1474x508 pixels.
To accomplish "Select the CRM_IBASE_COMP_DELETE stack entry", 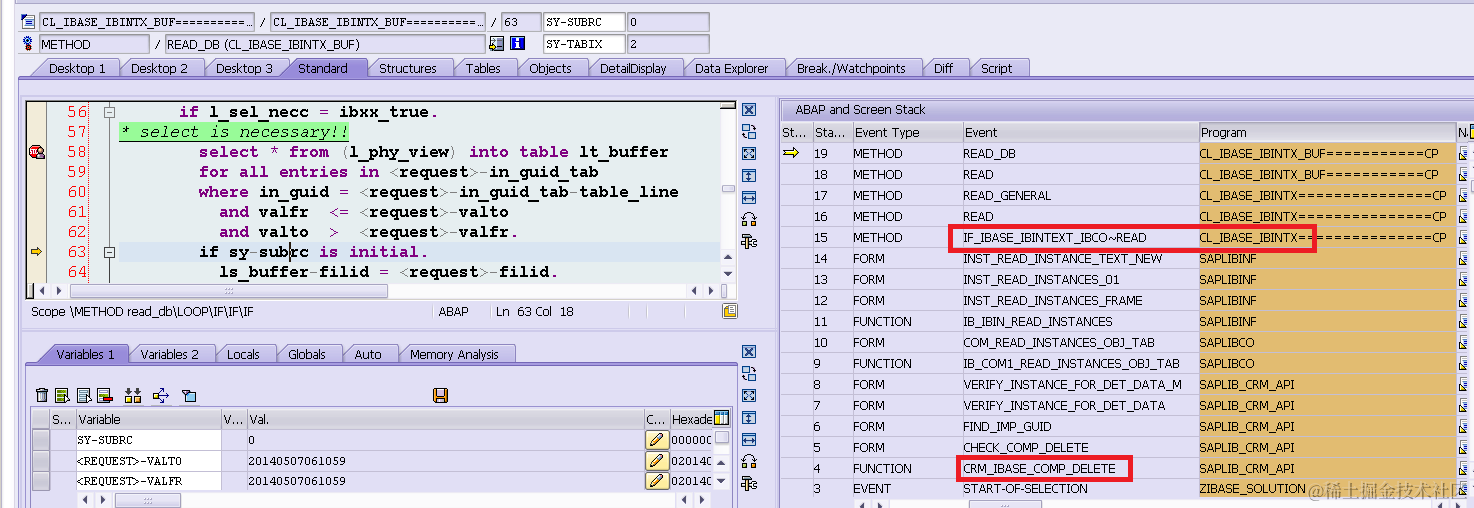I will 1037,468.
